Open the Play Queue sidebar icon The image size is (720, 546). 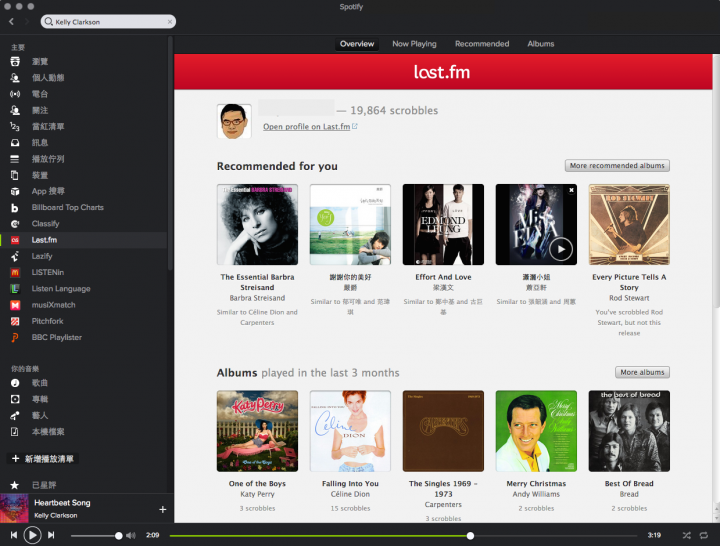(x=15, y=159)
